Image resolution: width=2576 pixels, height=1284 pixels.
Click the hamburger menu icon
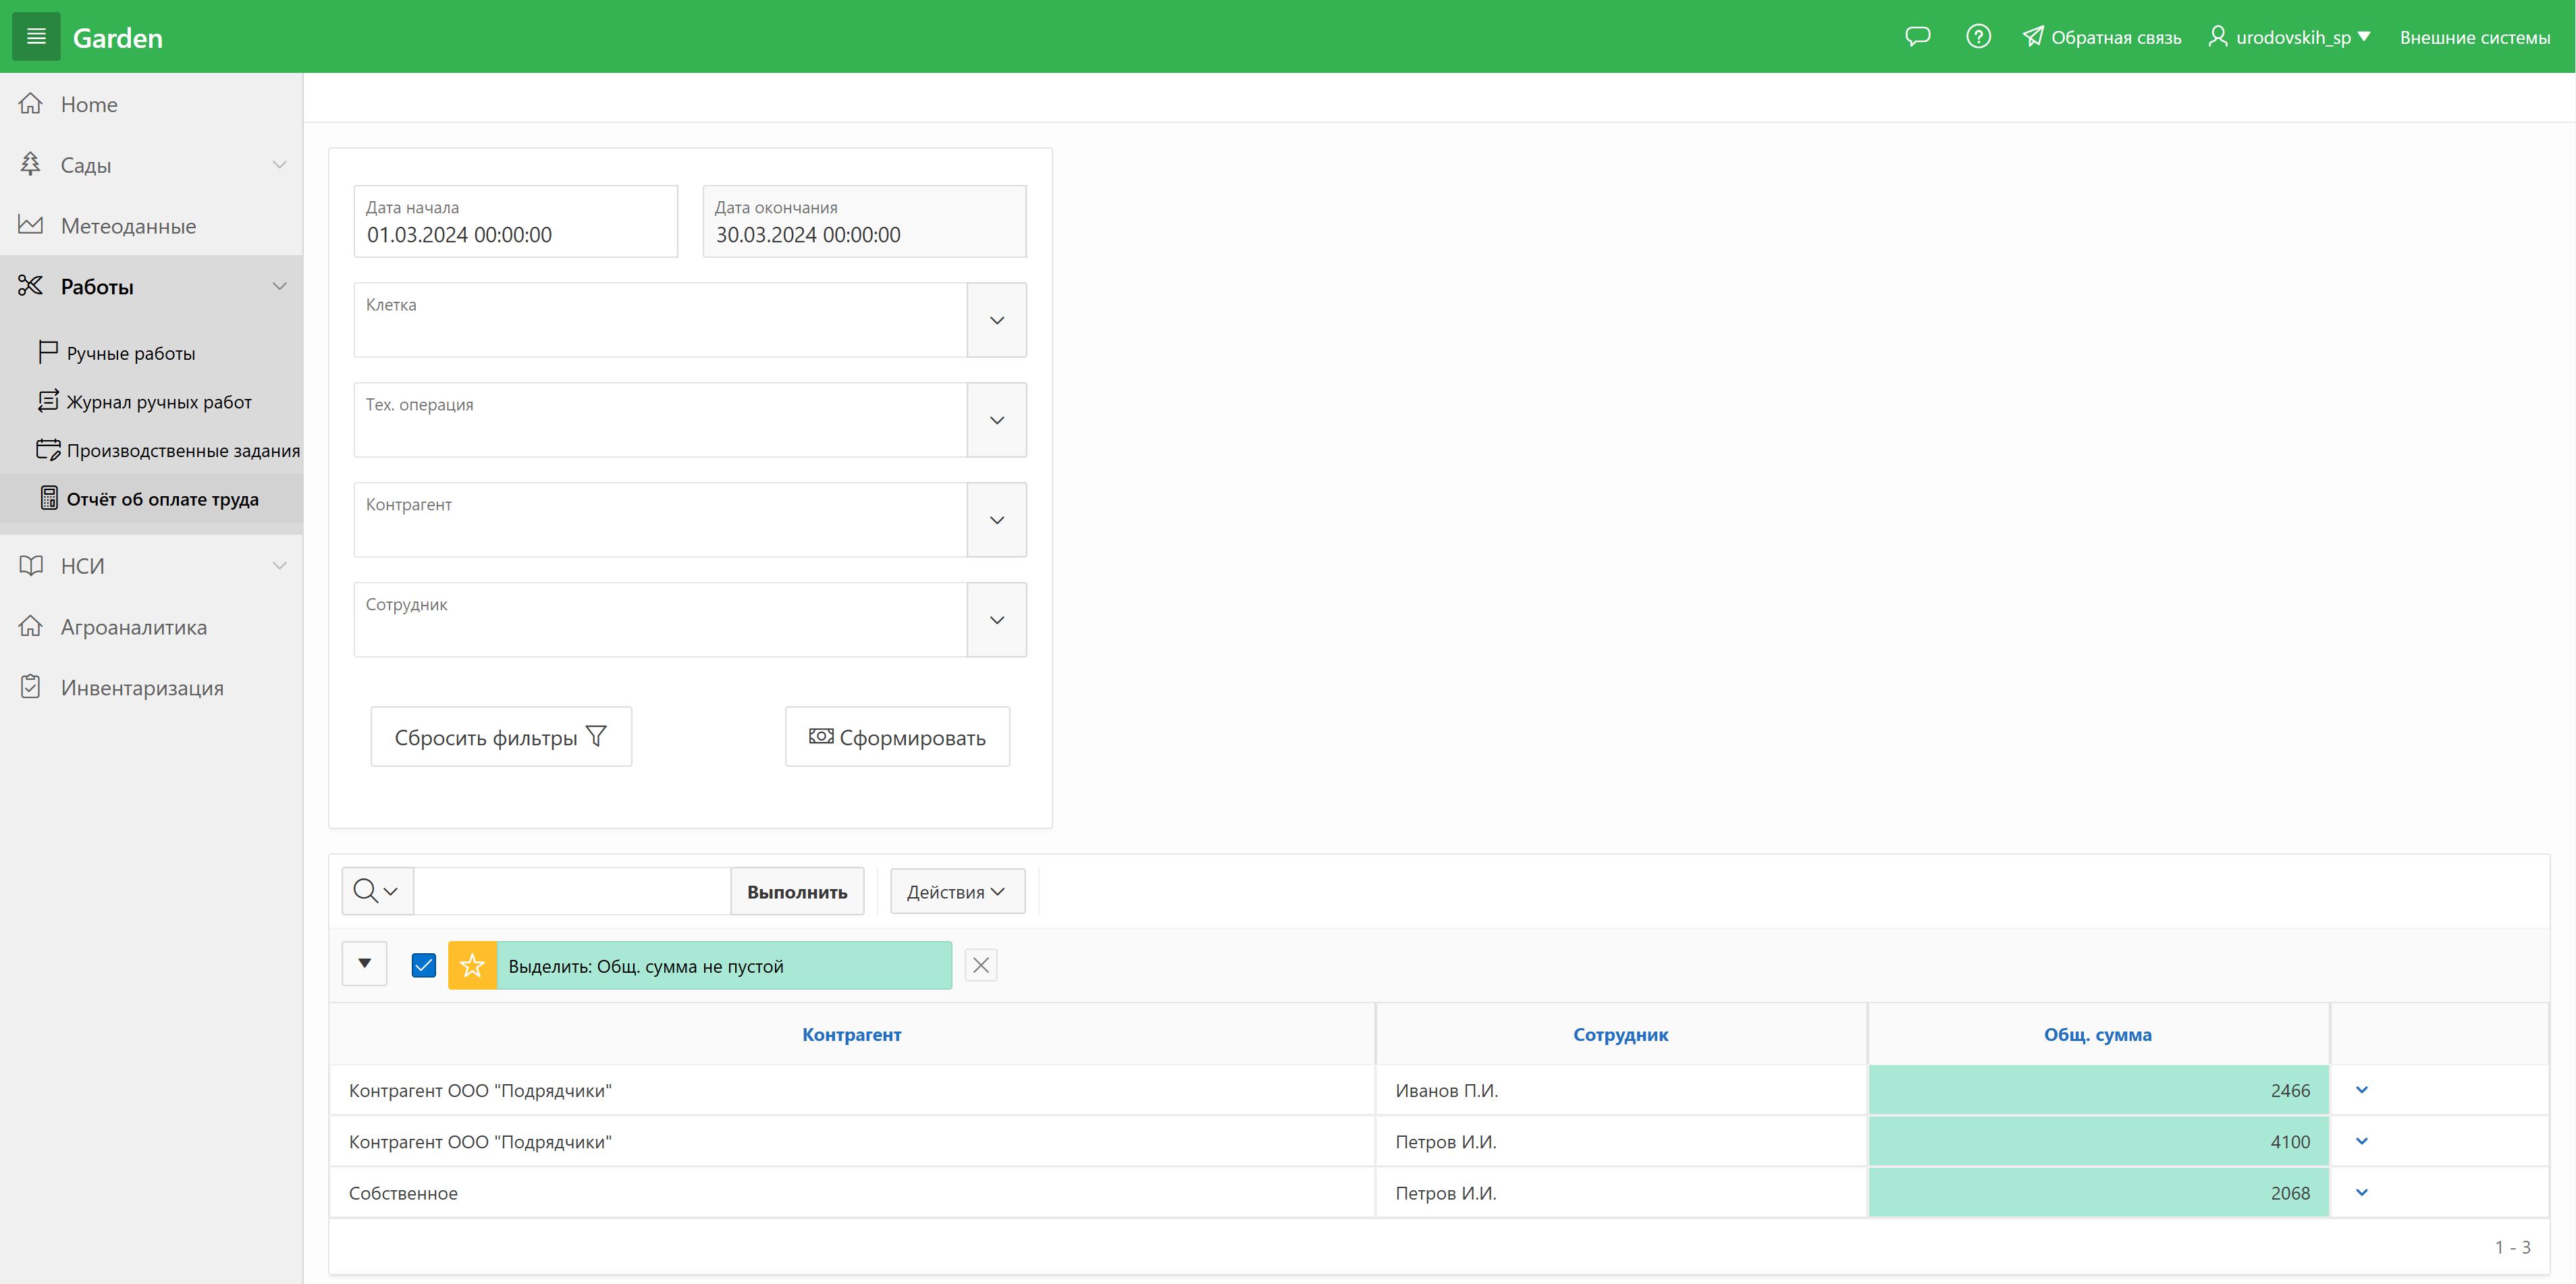click(x=36, y=37)
